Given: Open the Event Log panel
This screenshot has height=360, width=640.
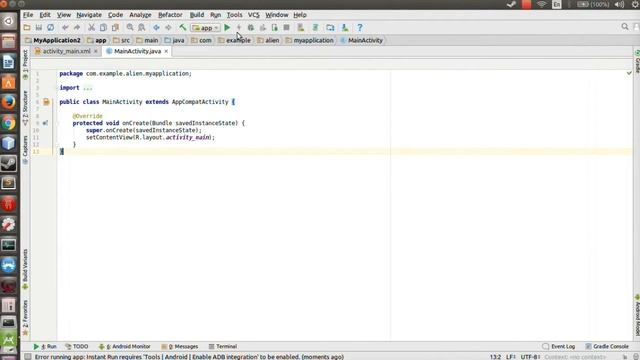Looking at the screenshot, I should click(559, 347).
